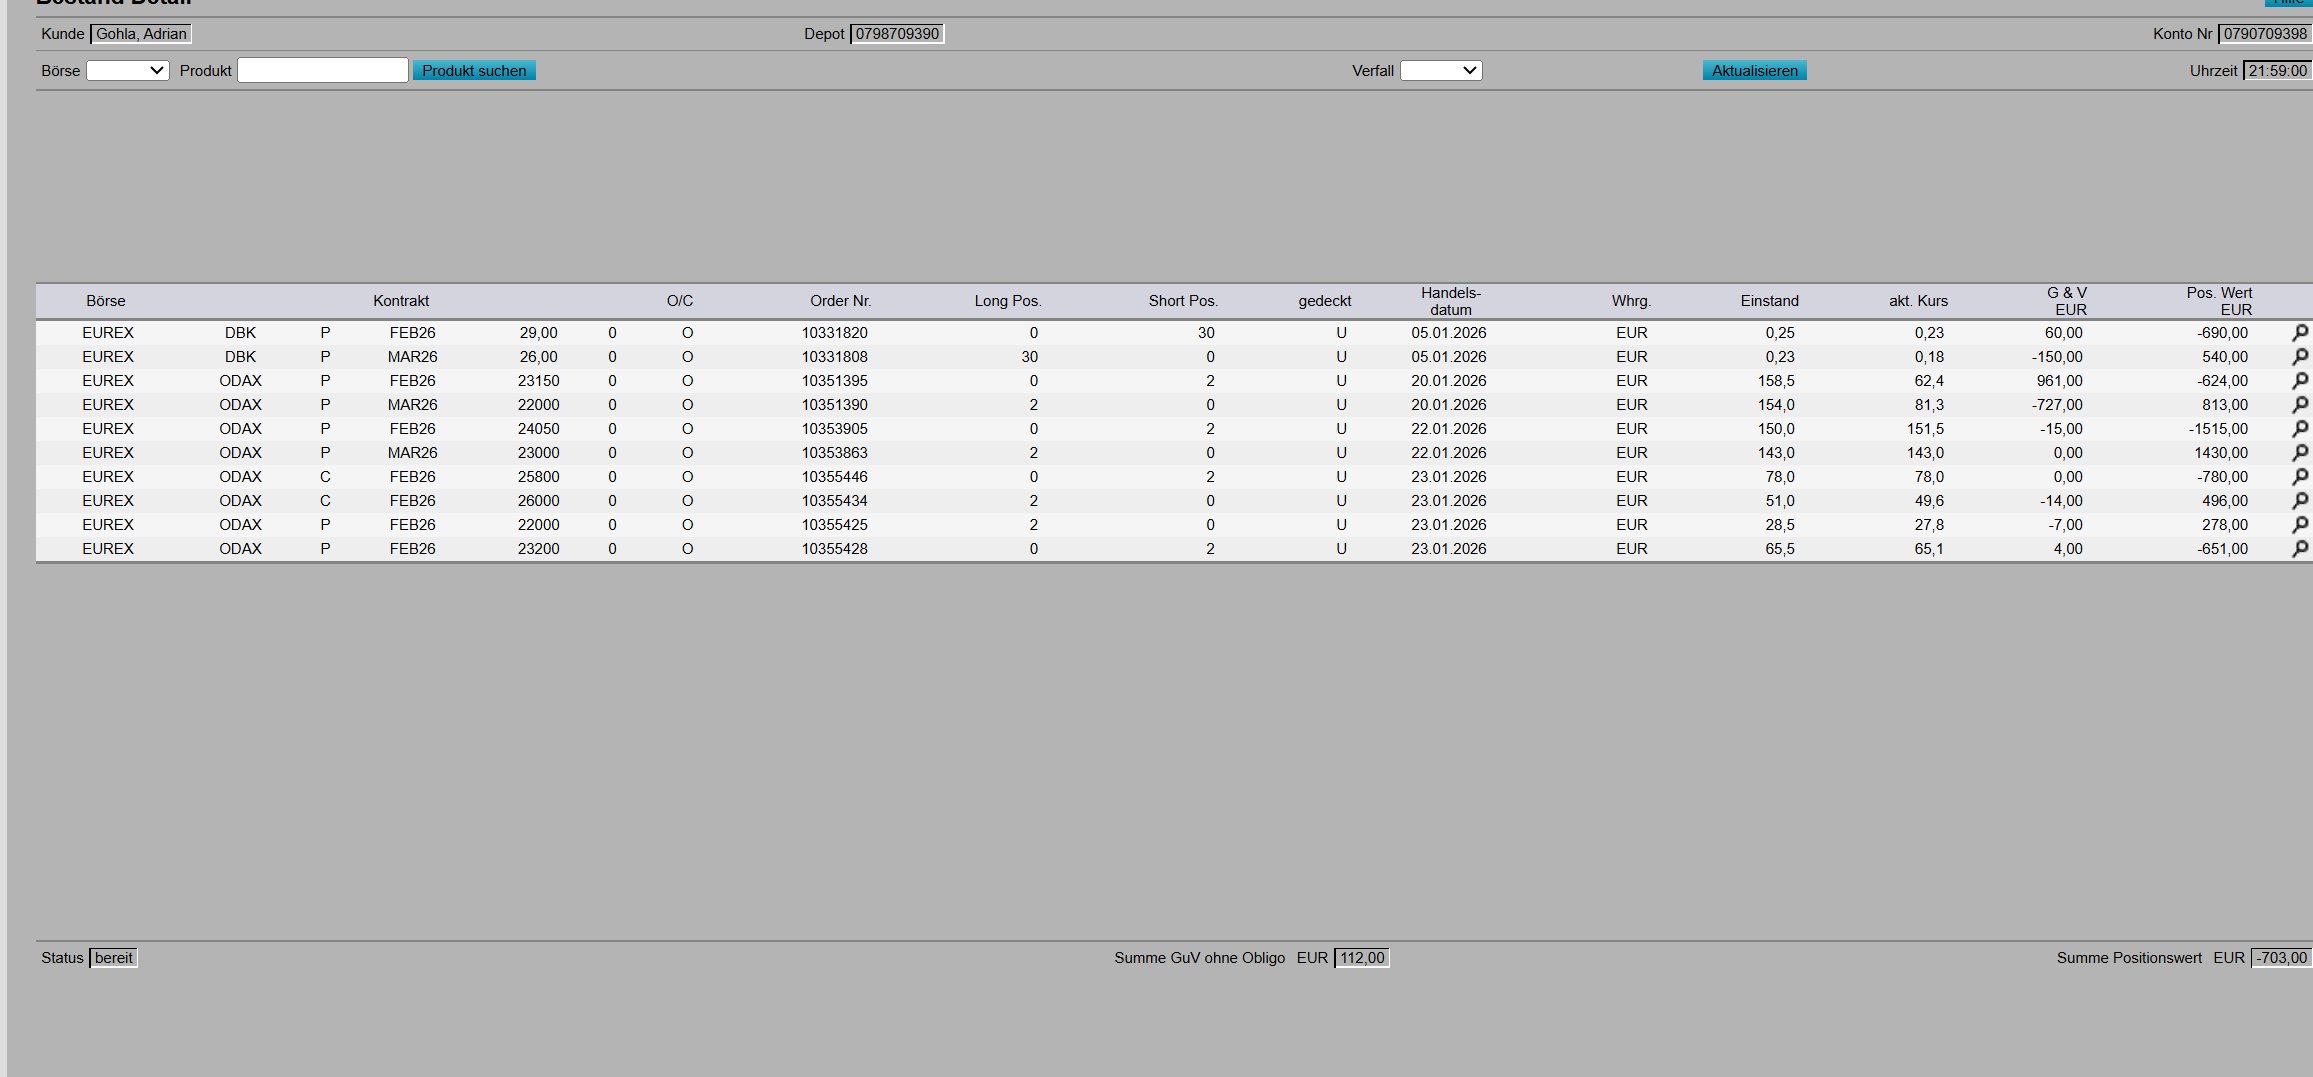2313x1077 pixels.
Task: Click magnifier icon for order 10331808
Action: pos(2299,356)
